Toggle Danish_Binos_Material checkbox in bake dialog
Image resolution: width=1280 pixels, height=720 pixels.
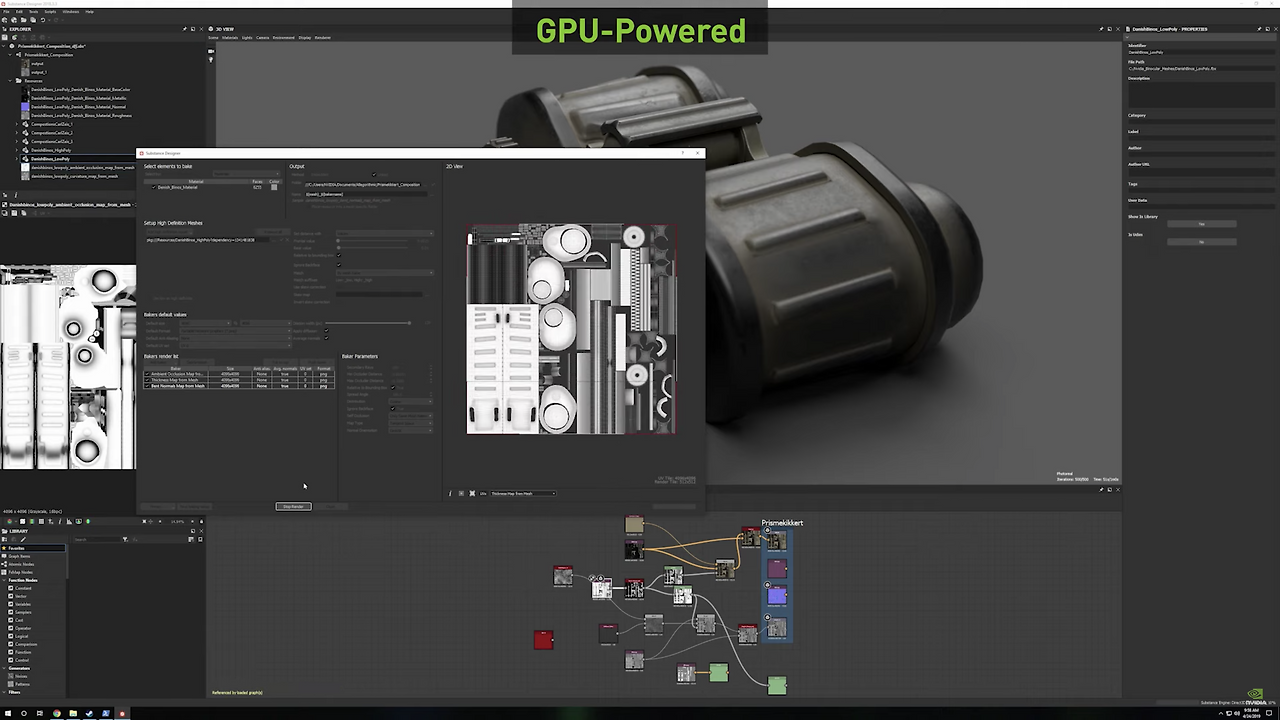coord(154,187)
